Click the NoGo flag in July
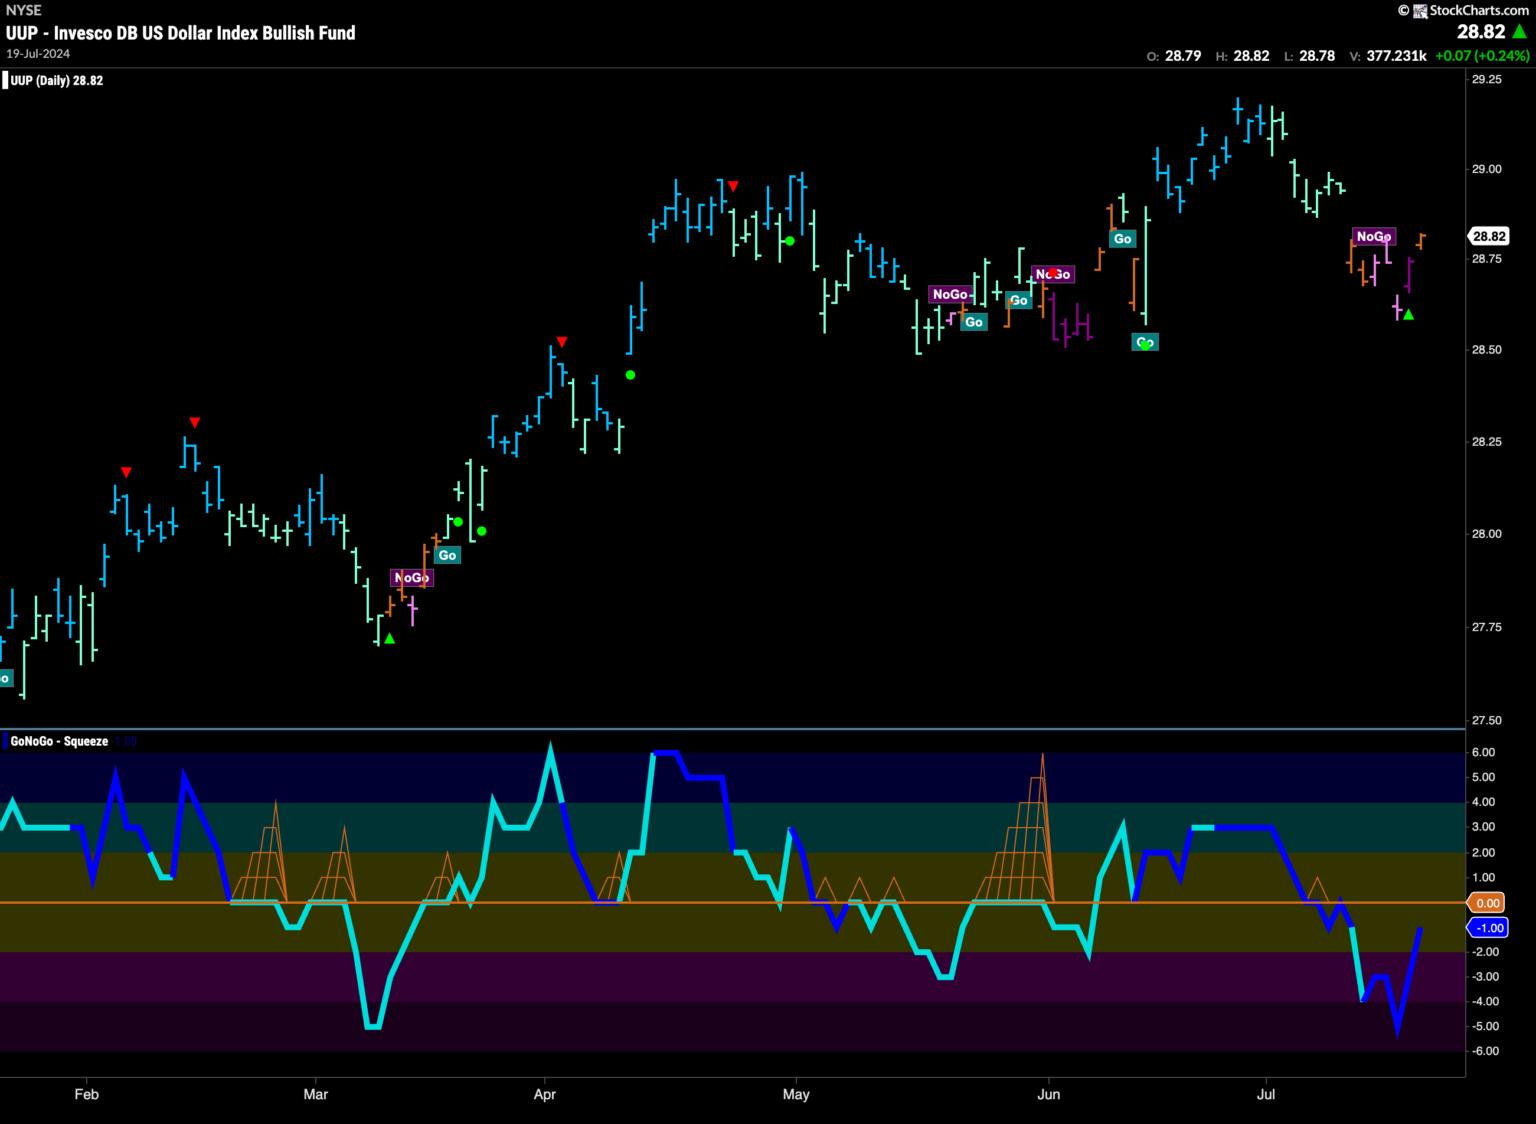The width and height of the screenshot is (1536, 1124). pos(1373,237)
